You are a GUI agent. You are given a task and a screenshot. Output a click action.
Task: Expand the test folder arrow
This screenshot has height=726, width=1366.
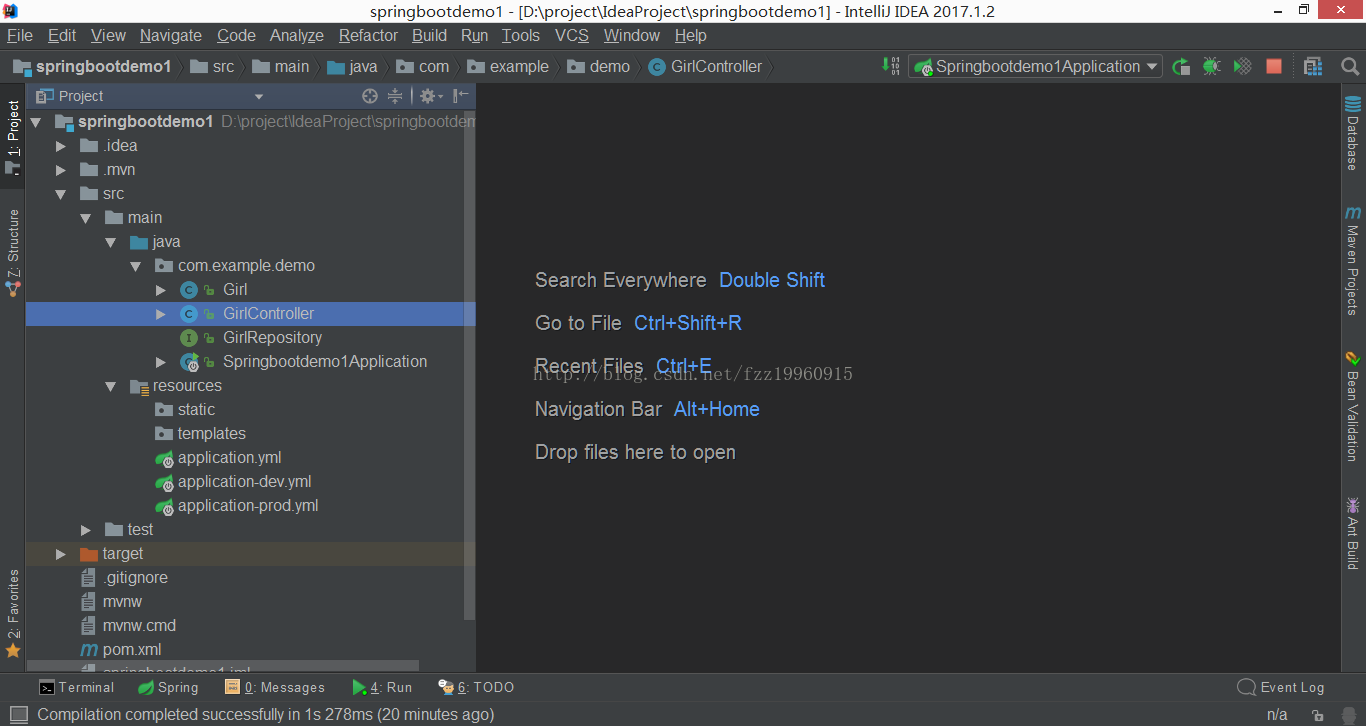(x=86, y=530)
